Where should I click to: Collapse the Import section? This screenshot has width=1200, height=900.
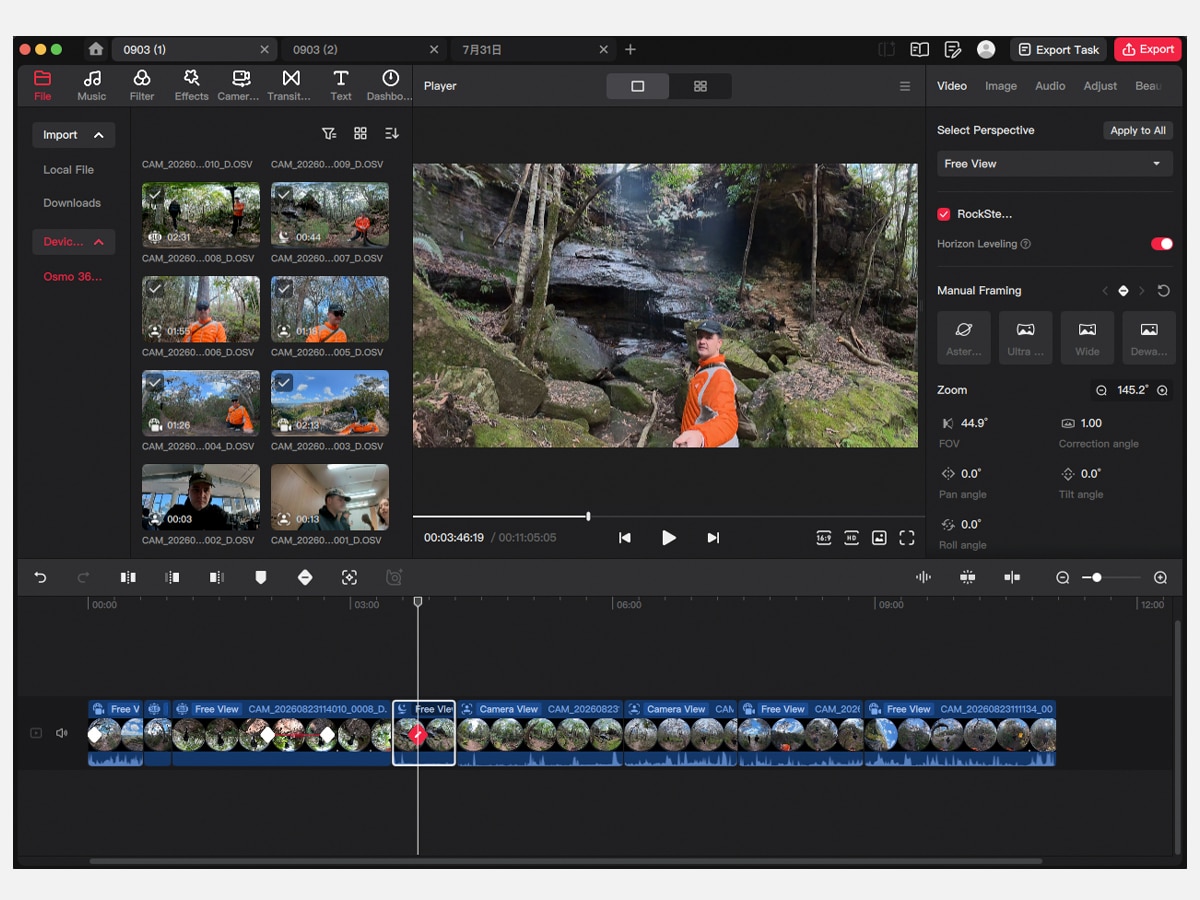tap(74, 135)
